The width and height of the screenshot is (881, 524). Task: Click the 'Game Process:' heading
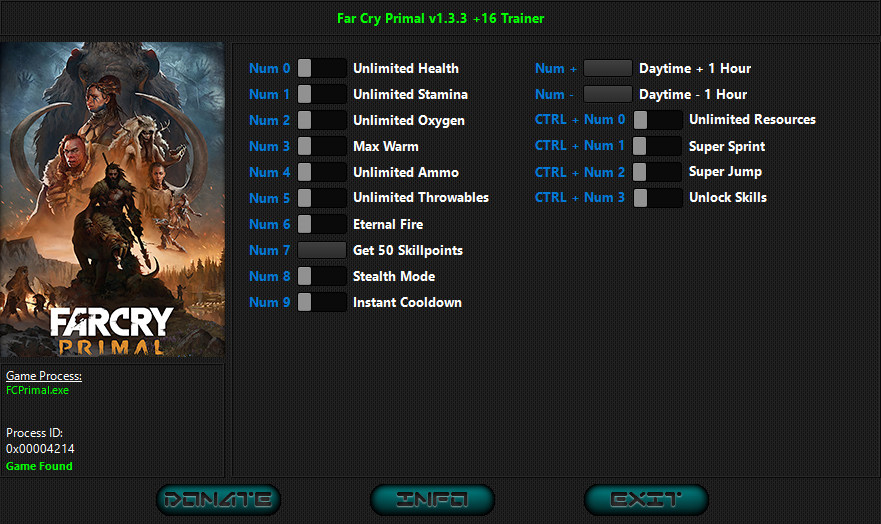tap(44, 376)
